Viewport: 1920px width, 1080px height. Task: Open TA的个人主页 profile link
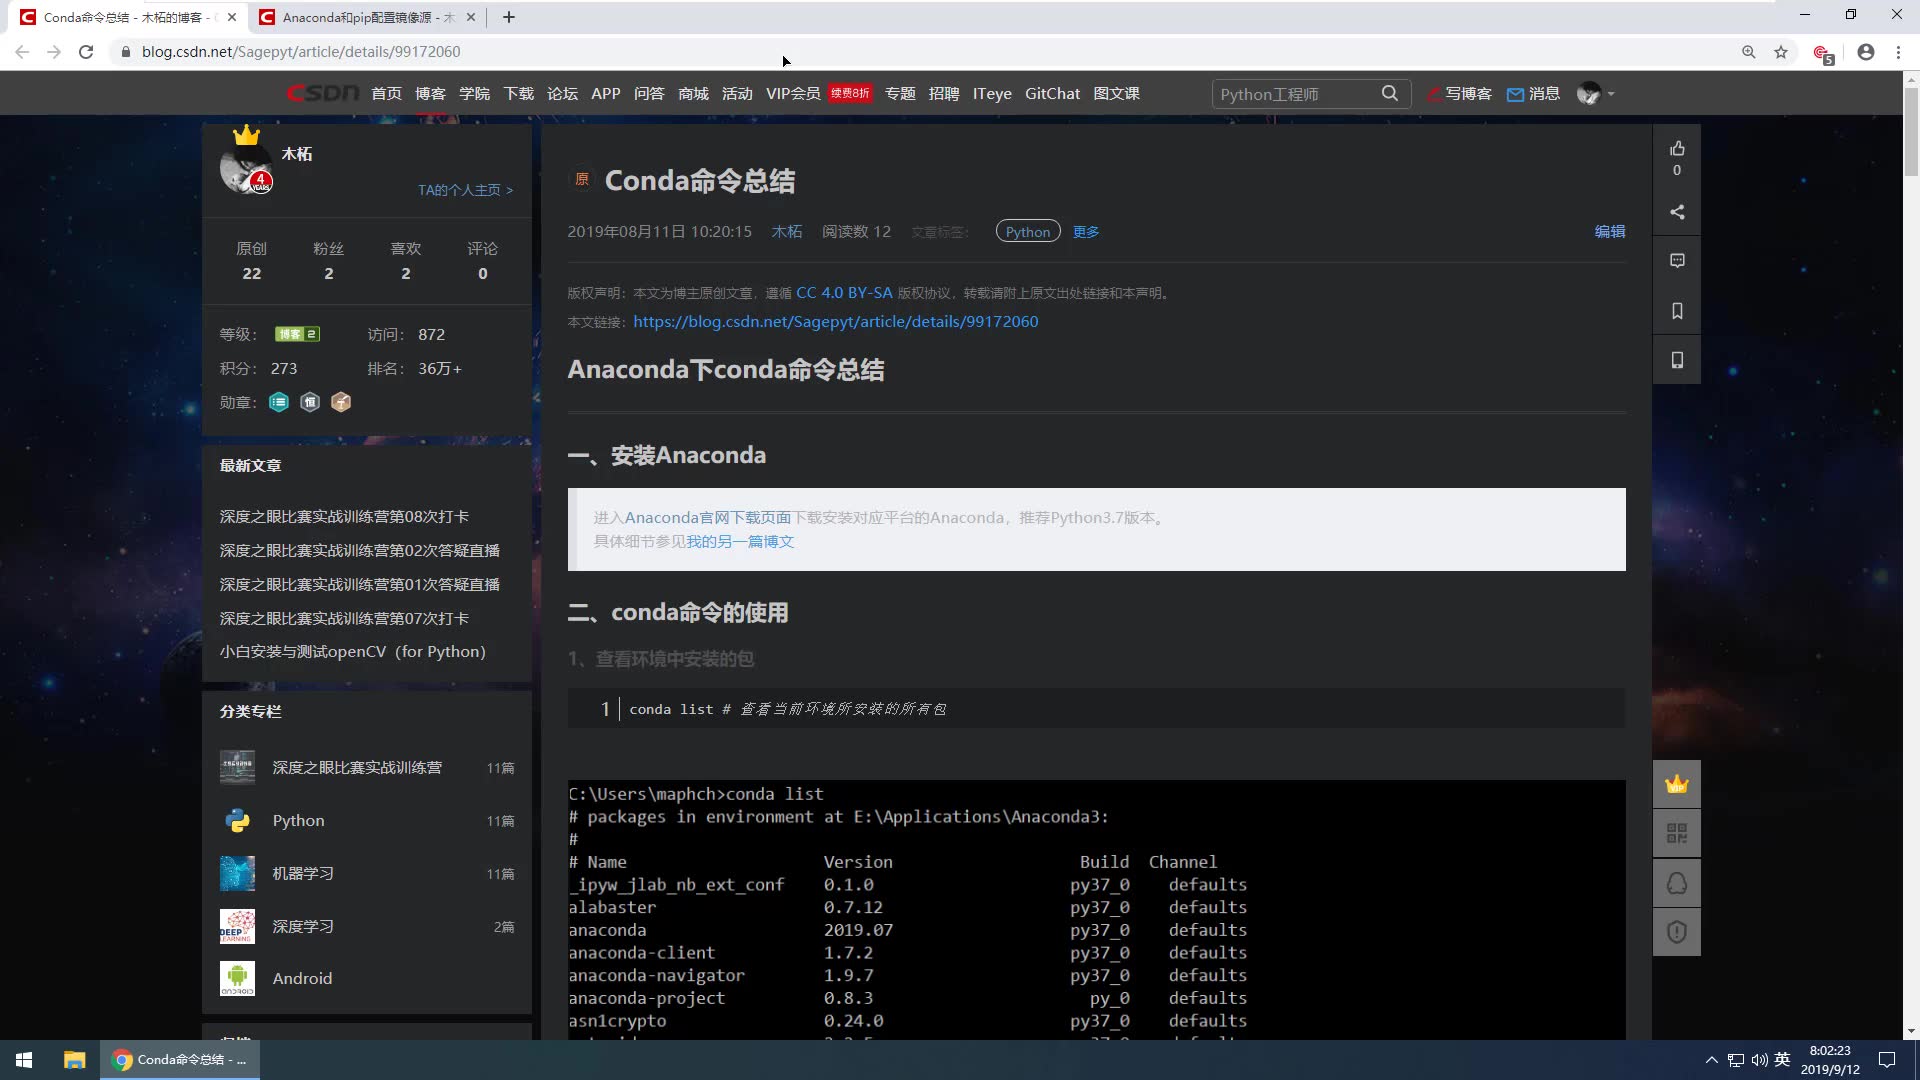point(465,190)
